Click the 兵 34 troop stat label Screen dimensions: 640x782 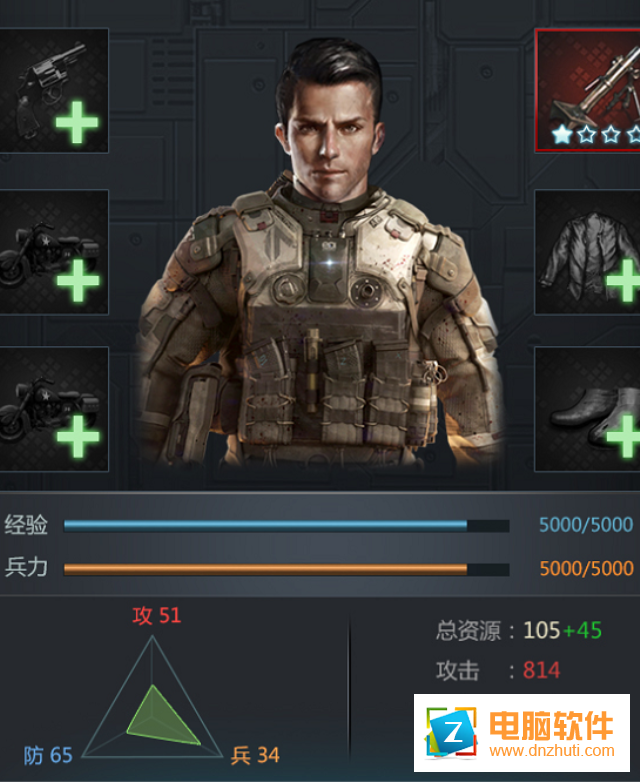(255, 756)
